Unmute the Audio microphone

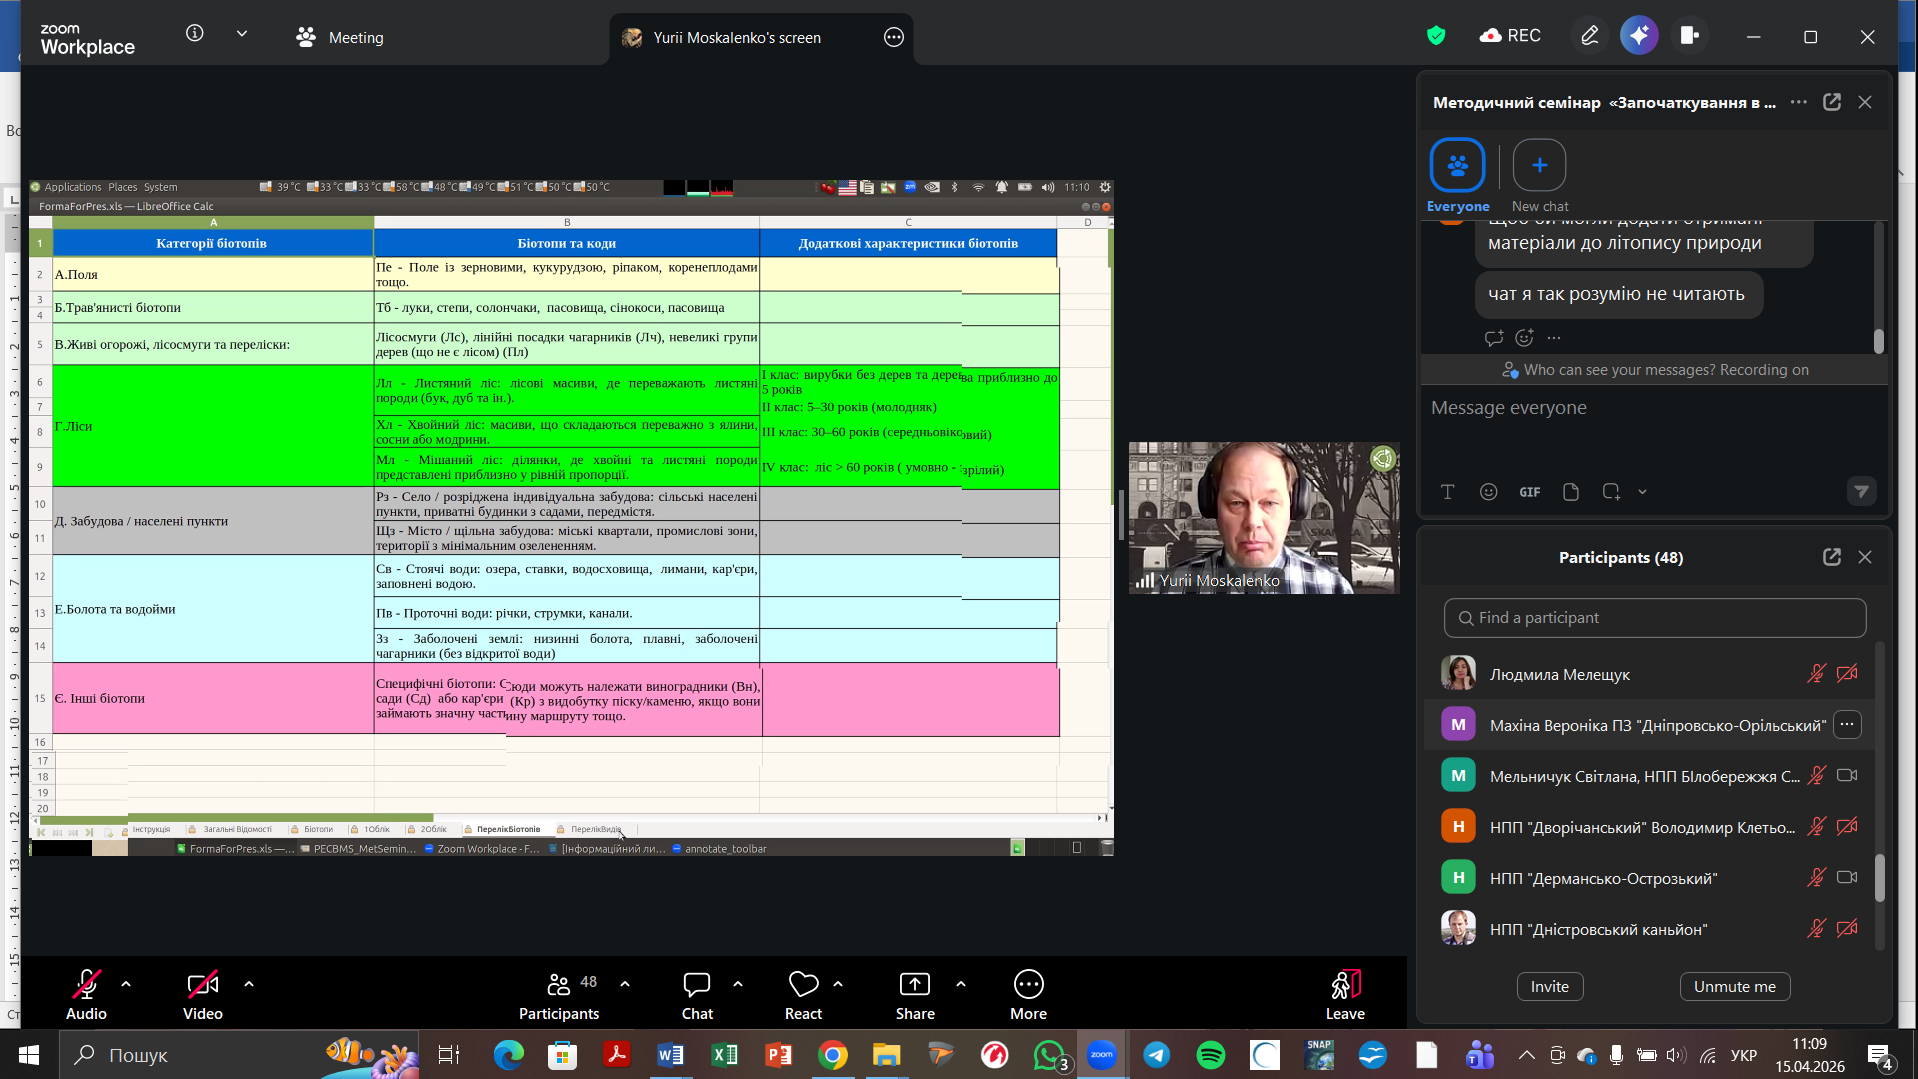86,985
